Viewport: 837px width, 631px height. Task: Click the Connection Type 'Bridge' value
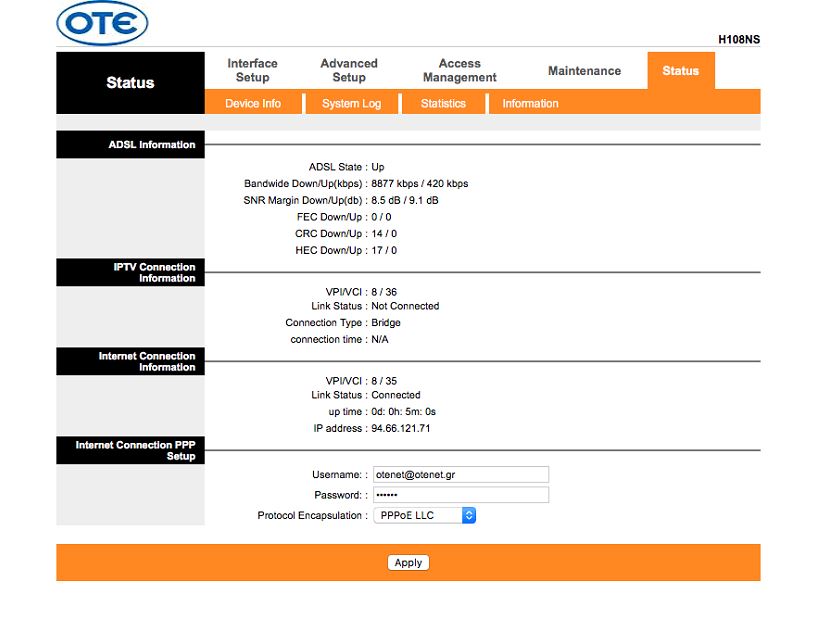coord(386,323)
